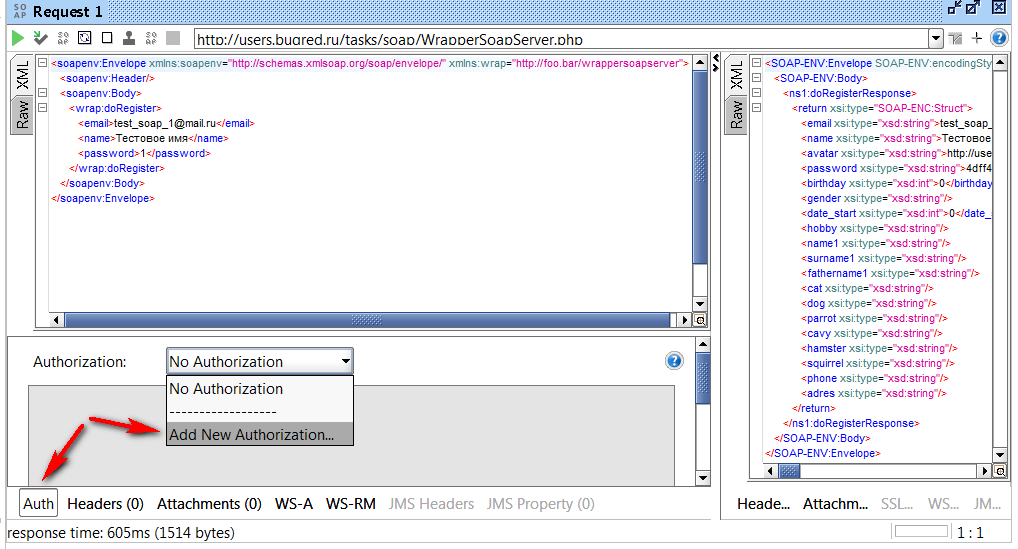Click the request editor horizontal scrollbar thumb

click(x=367, y=320)
